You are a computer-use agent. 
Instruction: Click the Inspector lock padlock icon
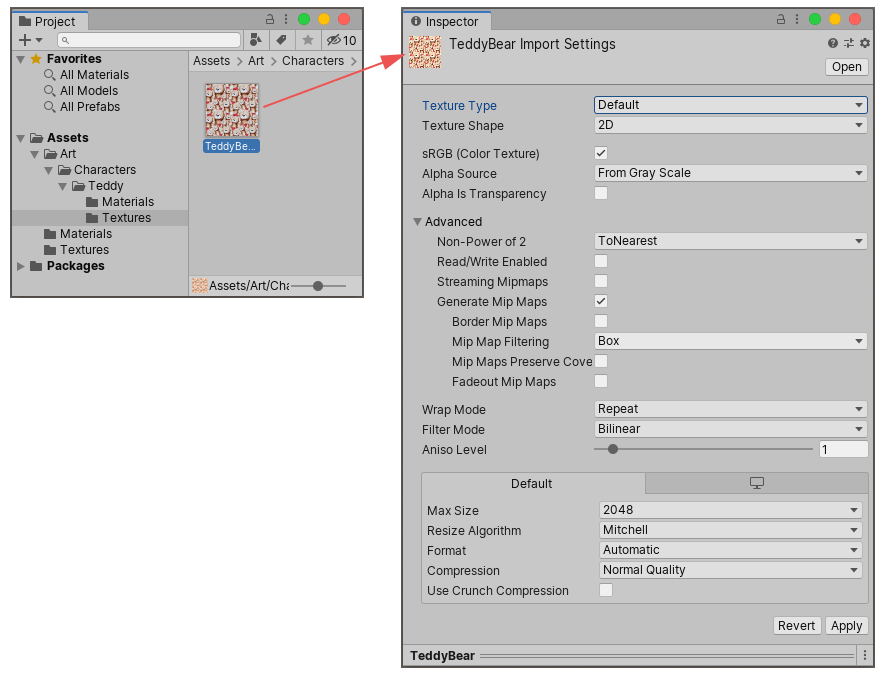780,19
